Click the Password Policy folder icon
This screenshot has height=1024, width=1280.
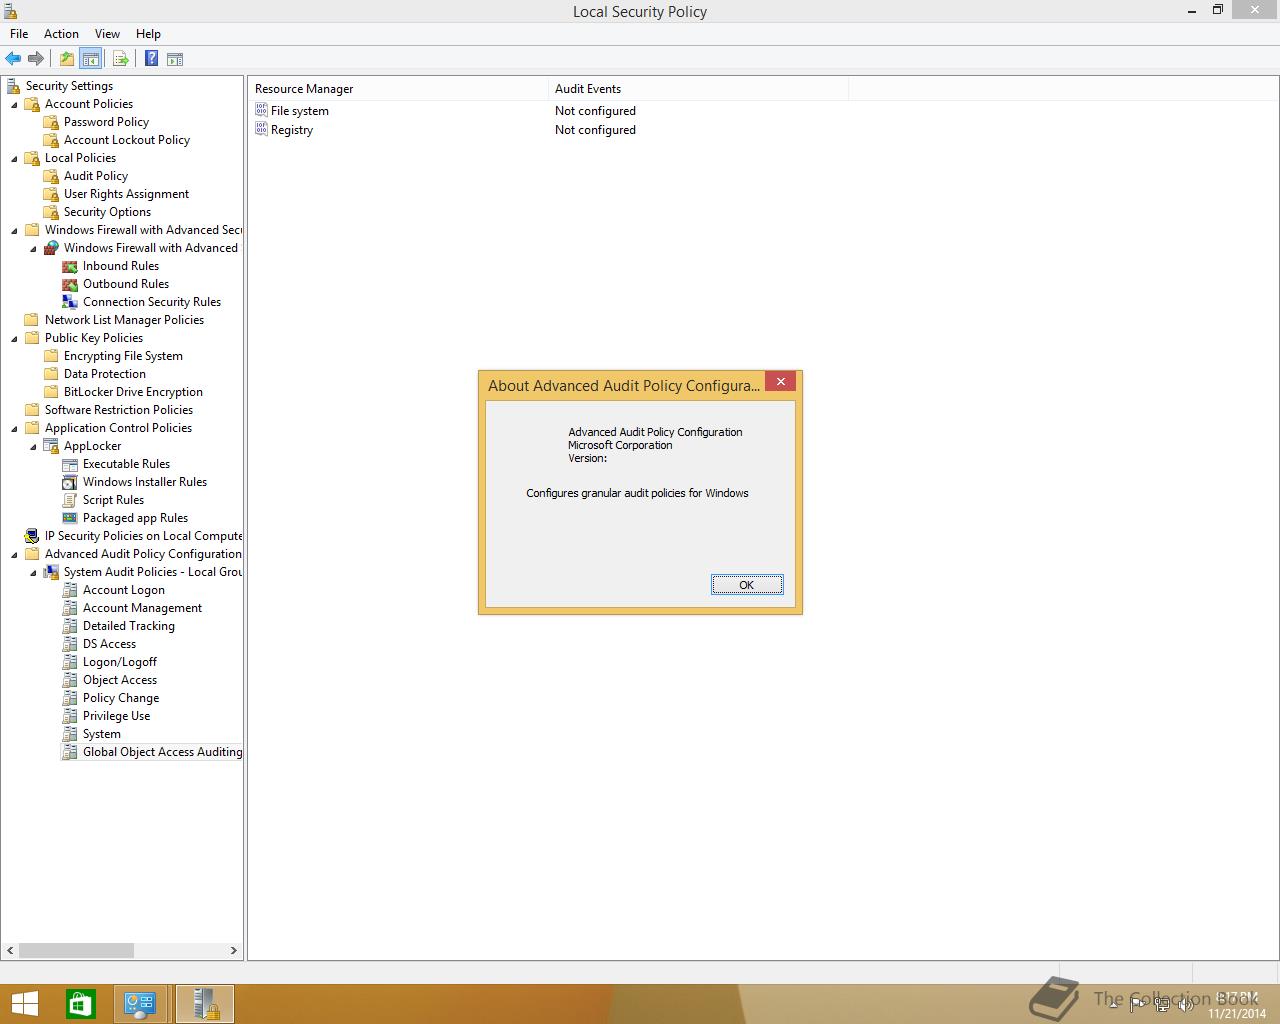point(51,122)
